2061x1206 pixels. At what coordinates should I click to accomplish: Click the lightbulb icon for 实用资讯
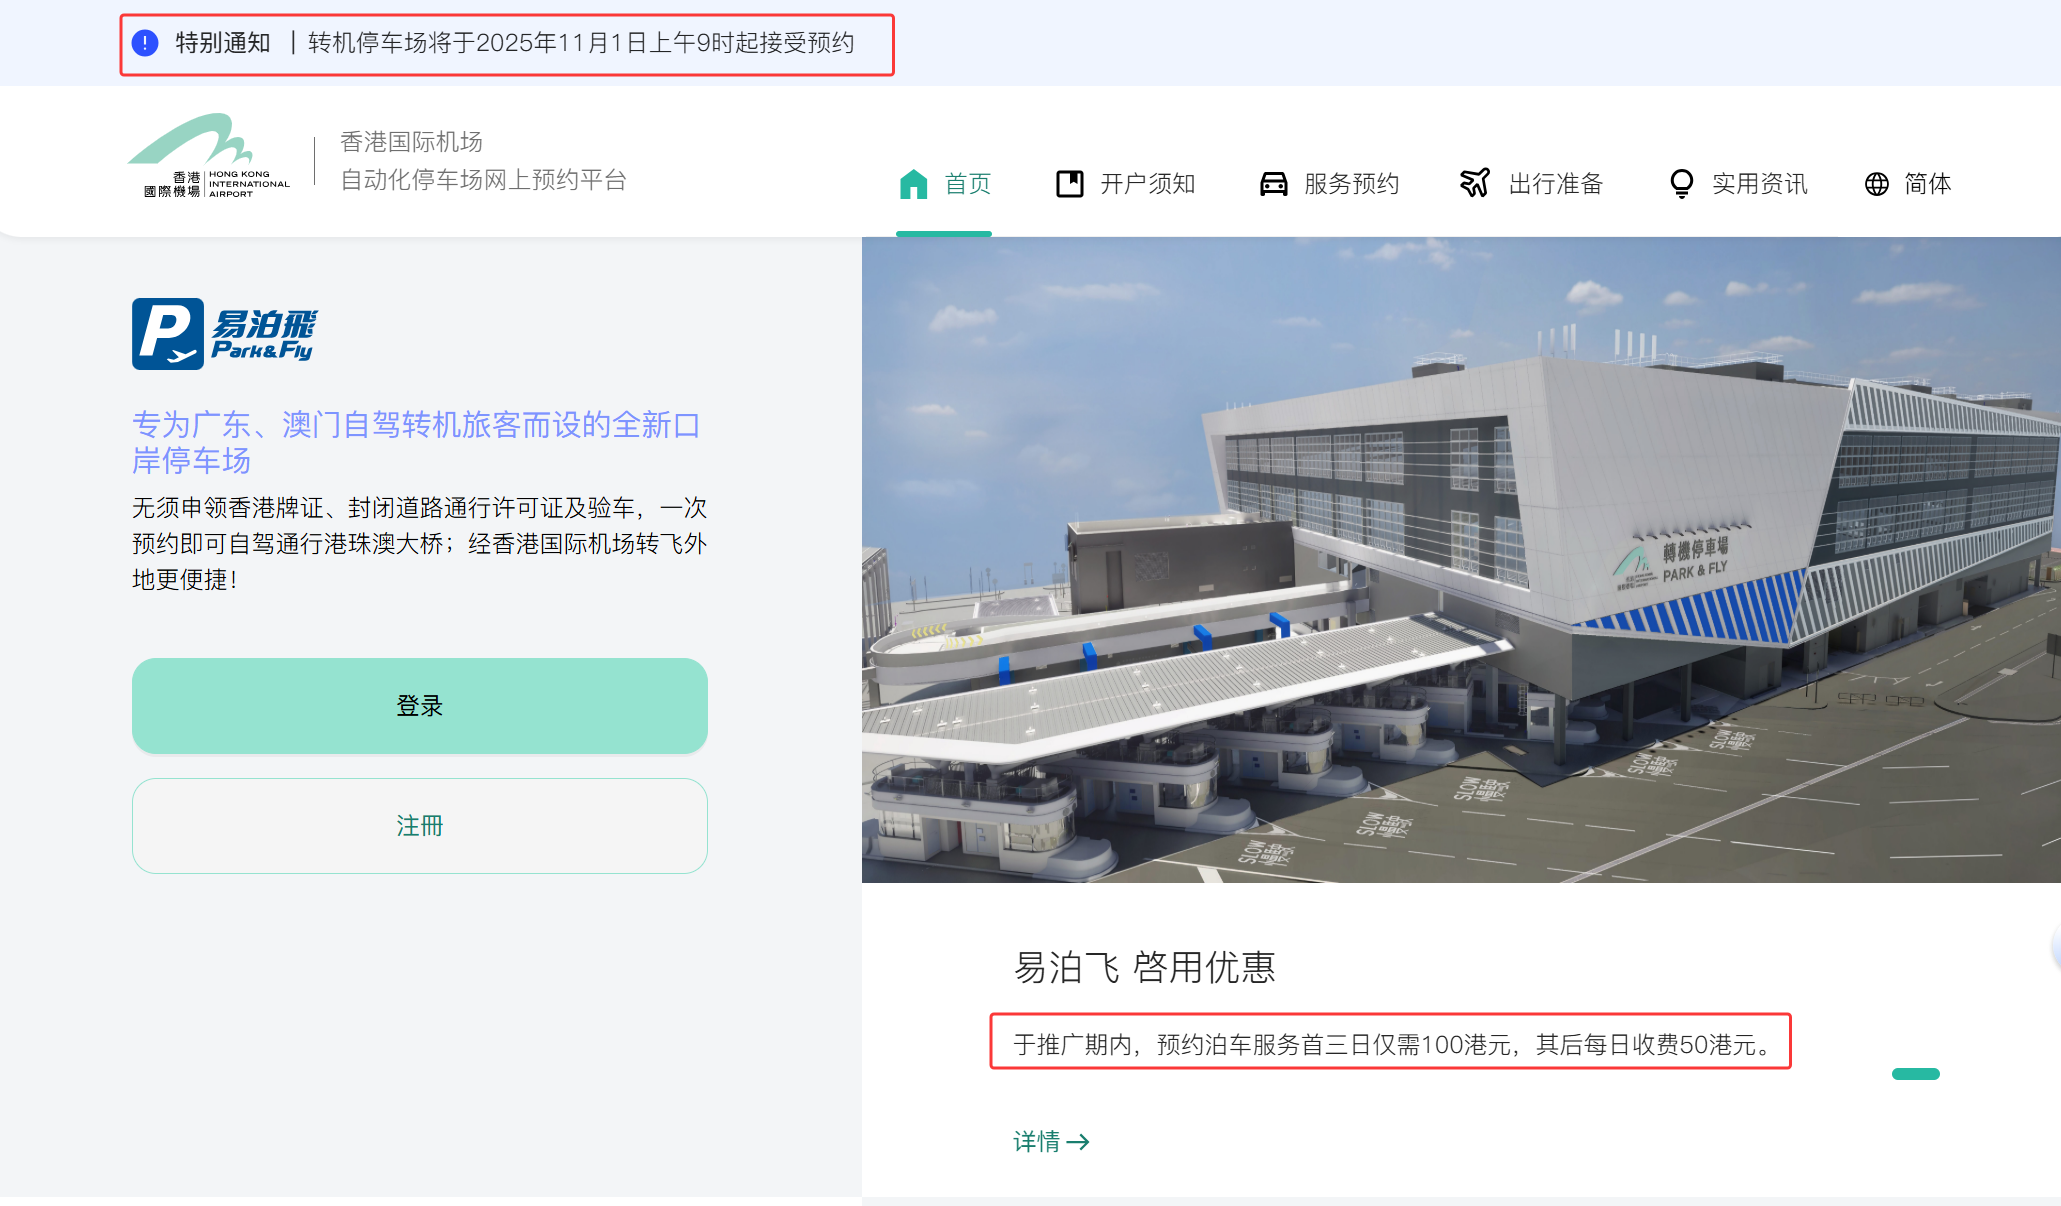[x=1681, y=184]
